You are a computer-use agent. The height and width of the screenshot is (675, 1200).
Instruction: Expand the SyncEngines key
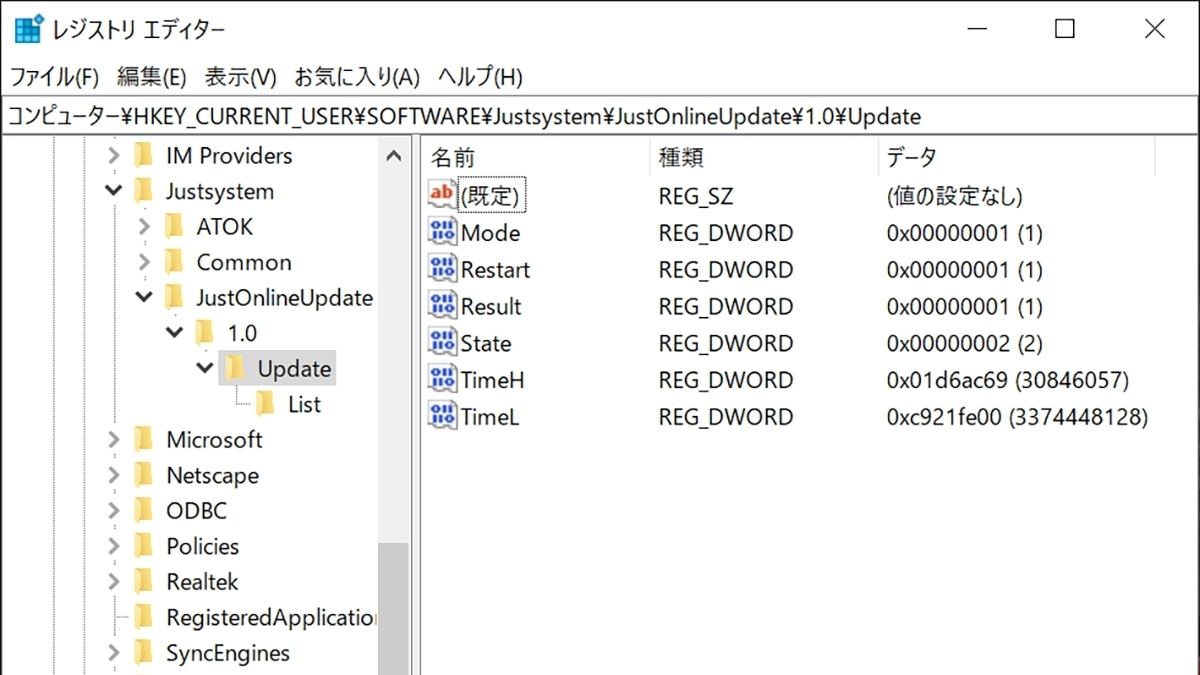tap(114, 654)
